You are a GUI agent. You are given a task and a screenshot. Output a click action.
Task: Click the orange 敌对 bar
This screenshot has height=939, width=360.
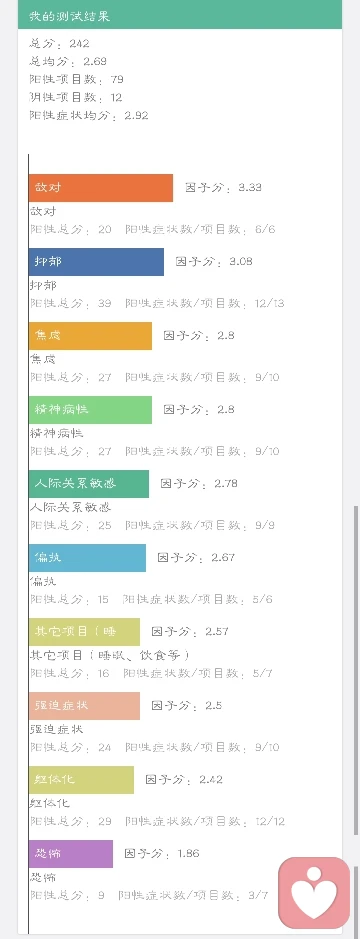coord(101,187)
